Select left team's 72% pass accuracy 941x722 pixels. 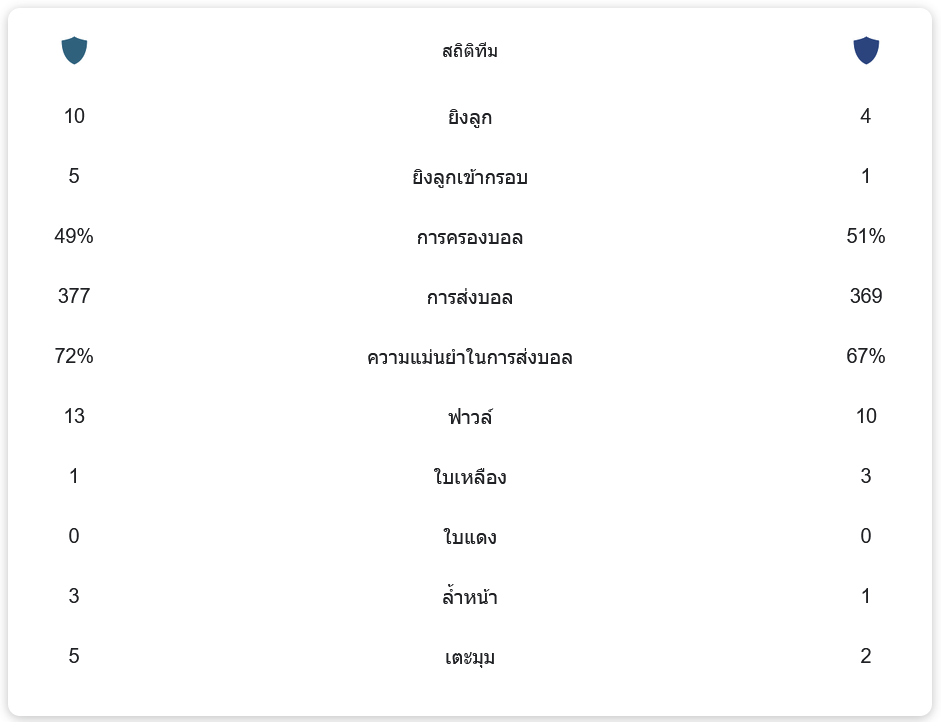74,356
